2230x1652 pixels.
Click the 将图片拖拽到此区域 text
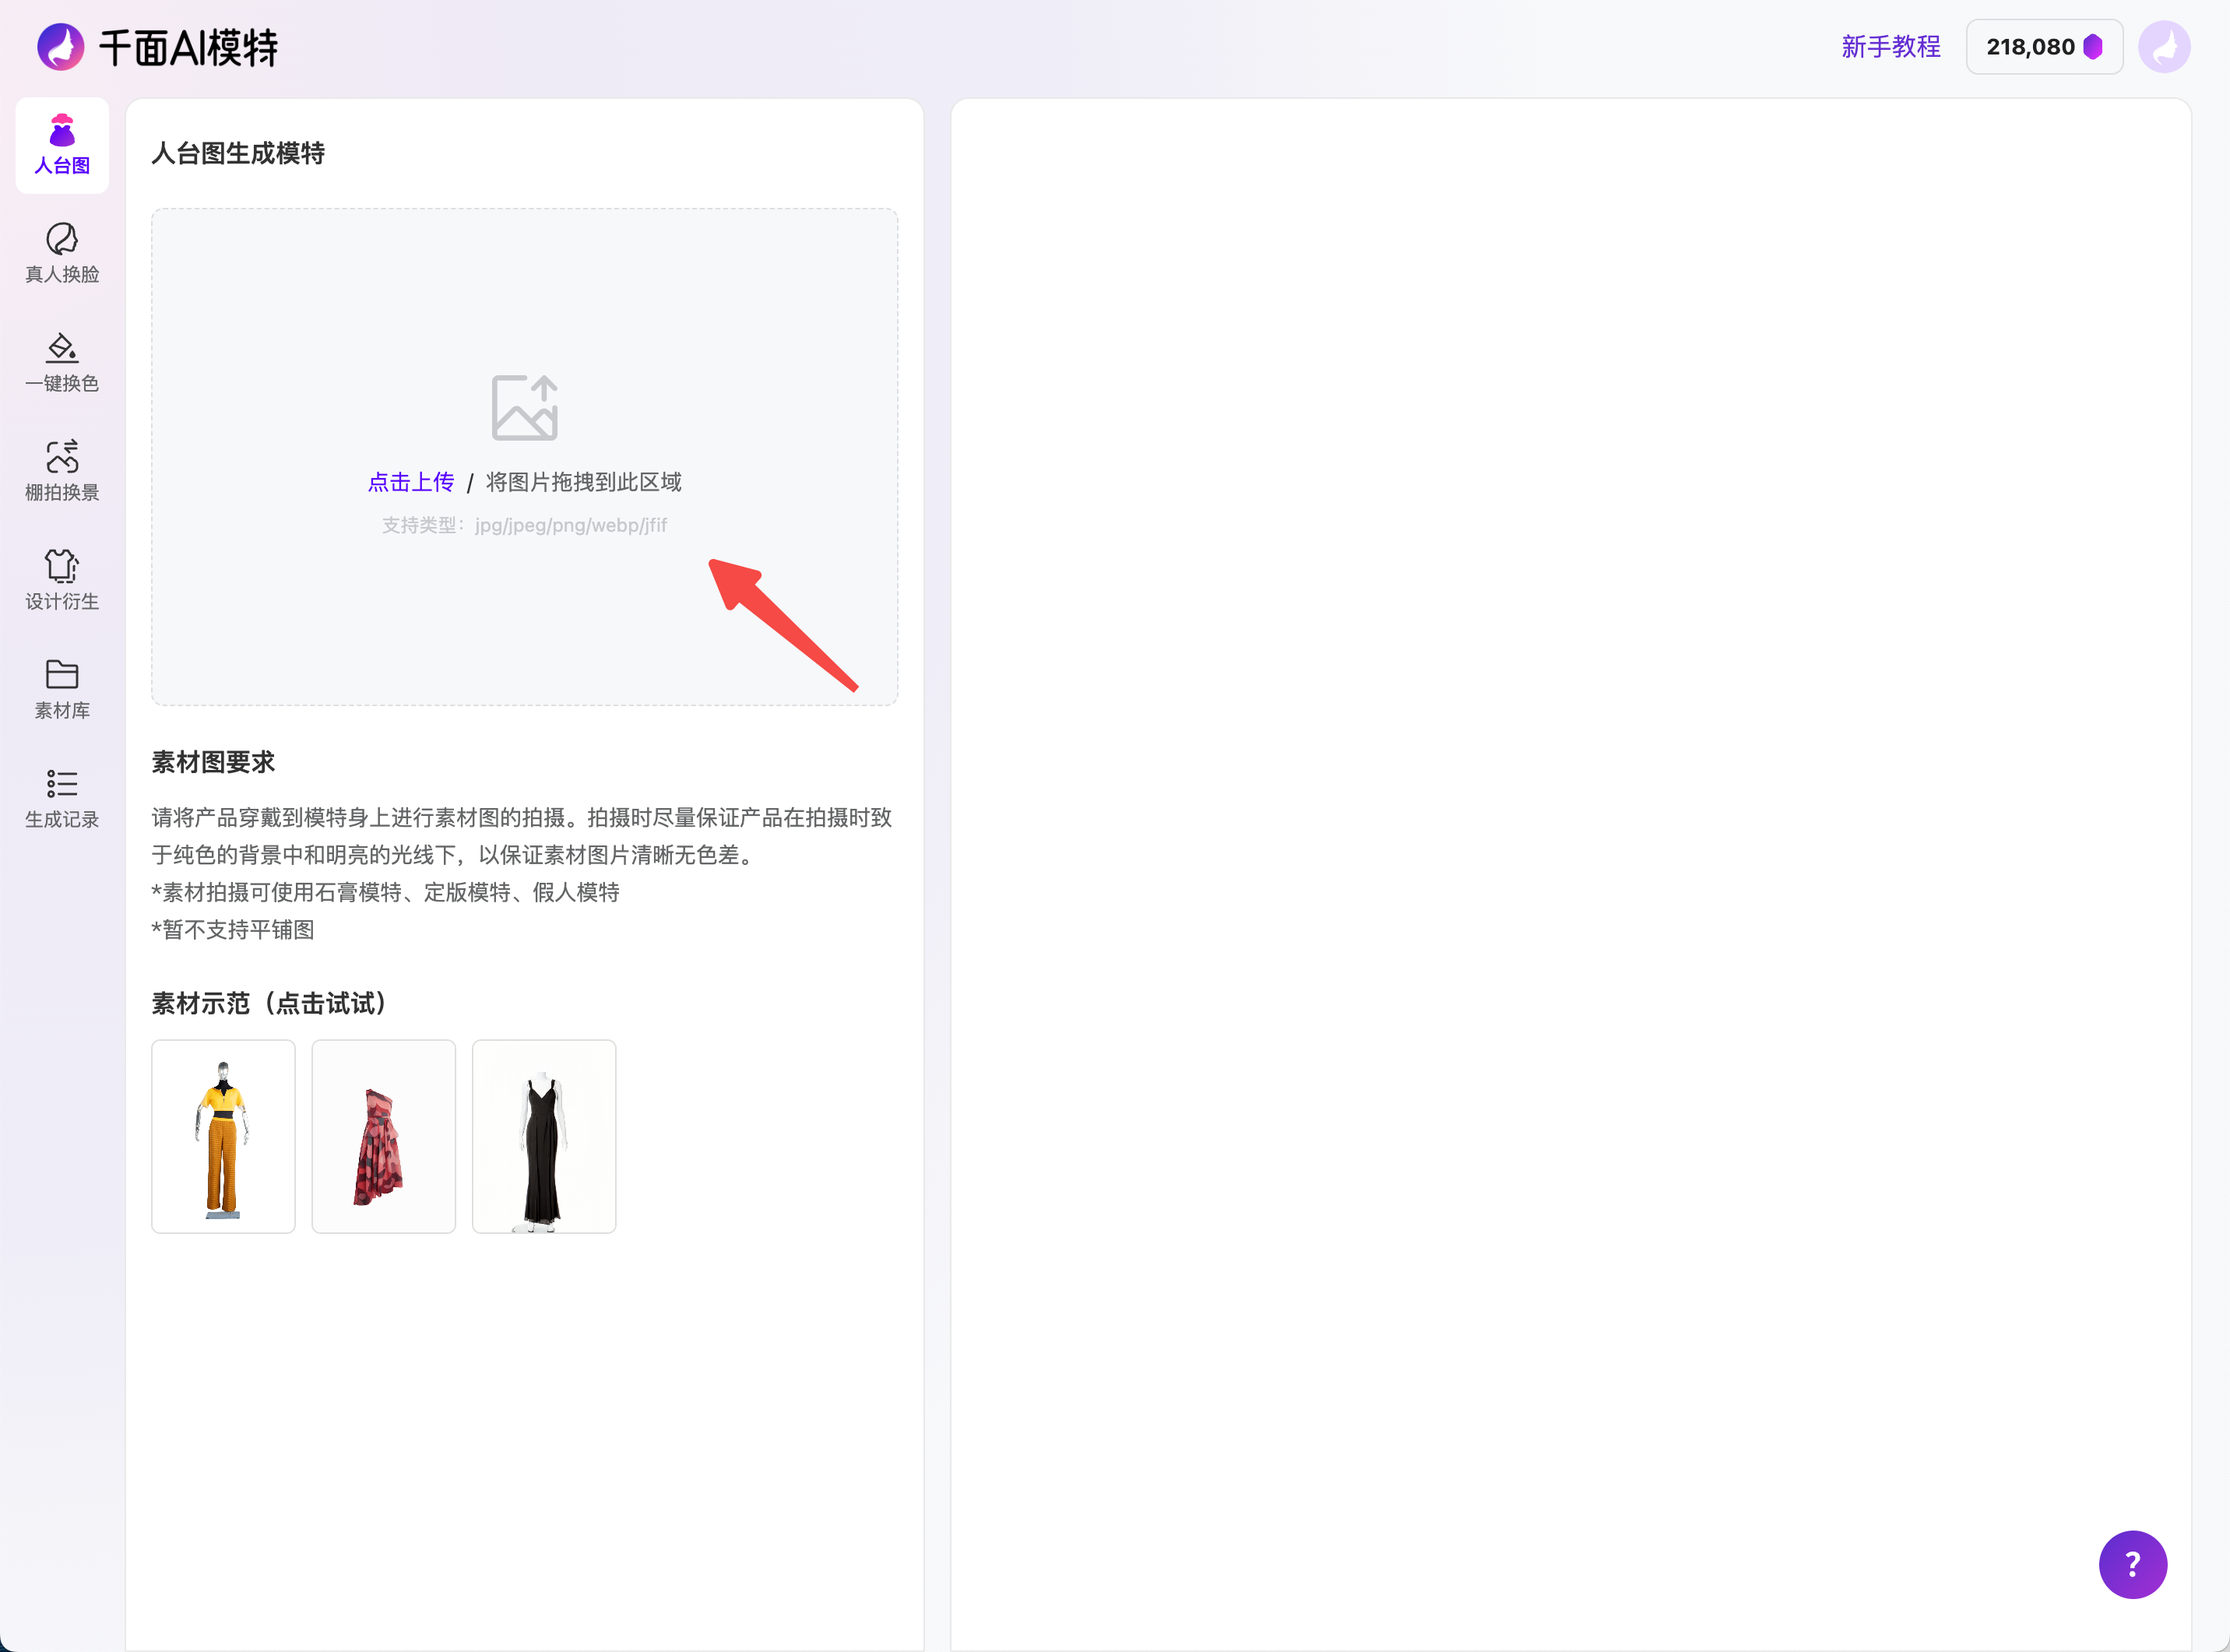(x=584, y=482)
